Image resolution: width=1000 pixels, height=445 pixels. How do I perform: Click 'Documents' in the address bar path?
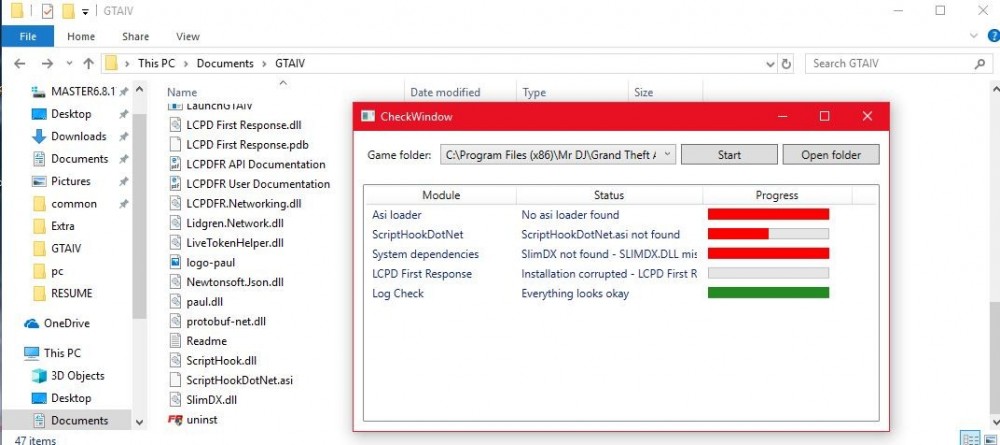(225, 64)
